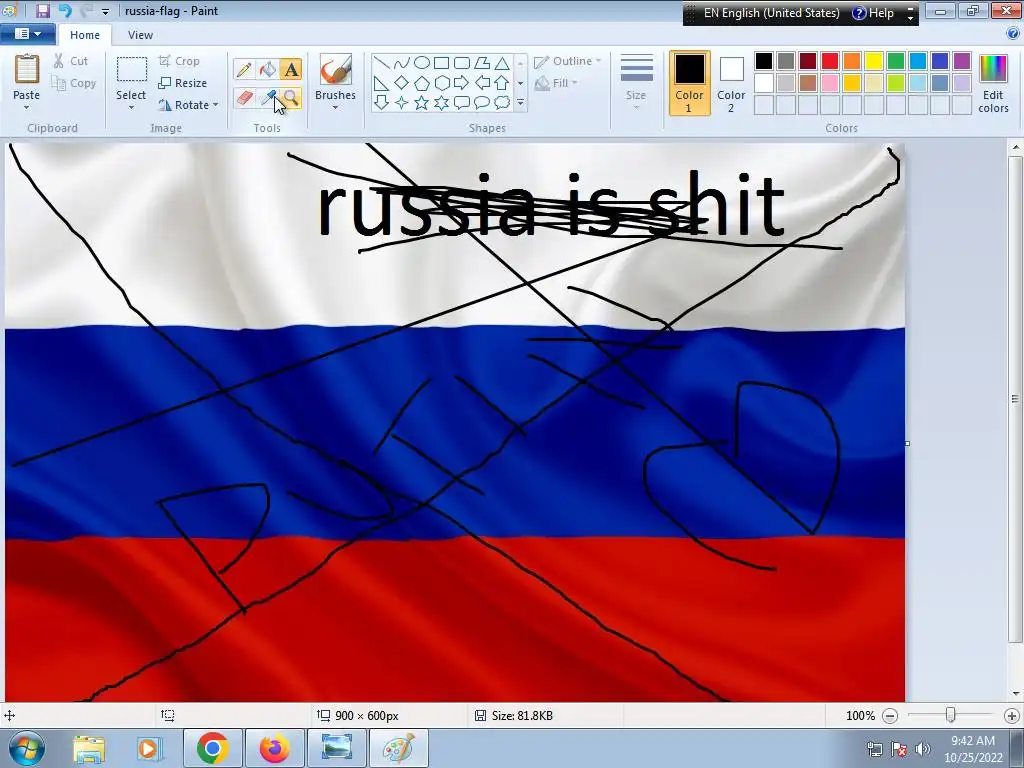Choose the Rounded rectangle shape

point(462,63)
